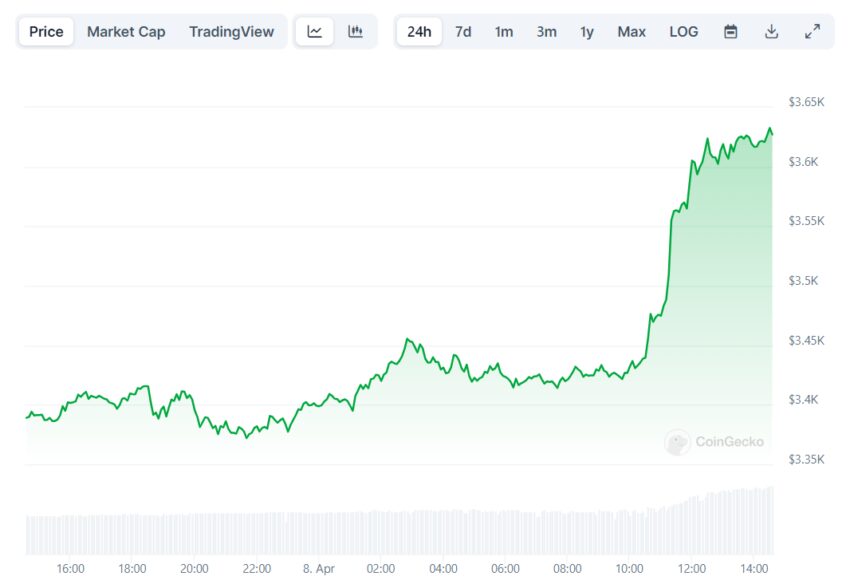Click the $3.6K price axis label
The height and width of the screenshot is (588, 850).
[804, 161]
